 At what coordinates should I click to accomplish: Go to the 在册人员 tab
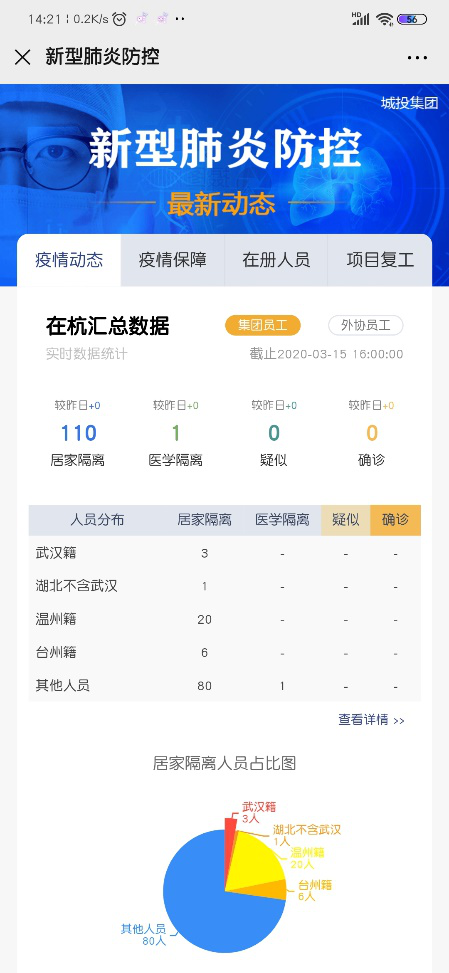(276, 260)
